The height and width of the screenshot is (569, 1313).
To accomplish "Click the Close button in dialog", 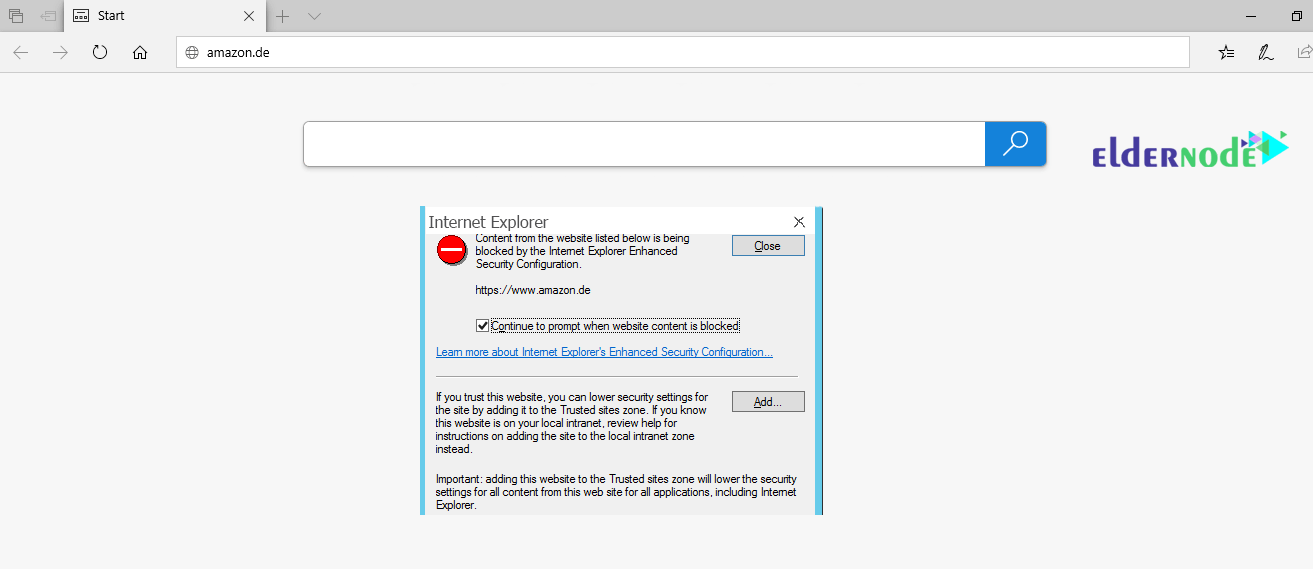I will pos(768,246).
